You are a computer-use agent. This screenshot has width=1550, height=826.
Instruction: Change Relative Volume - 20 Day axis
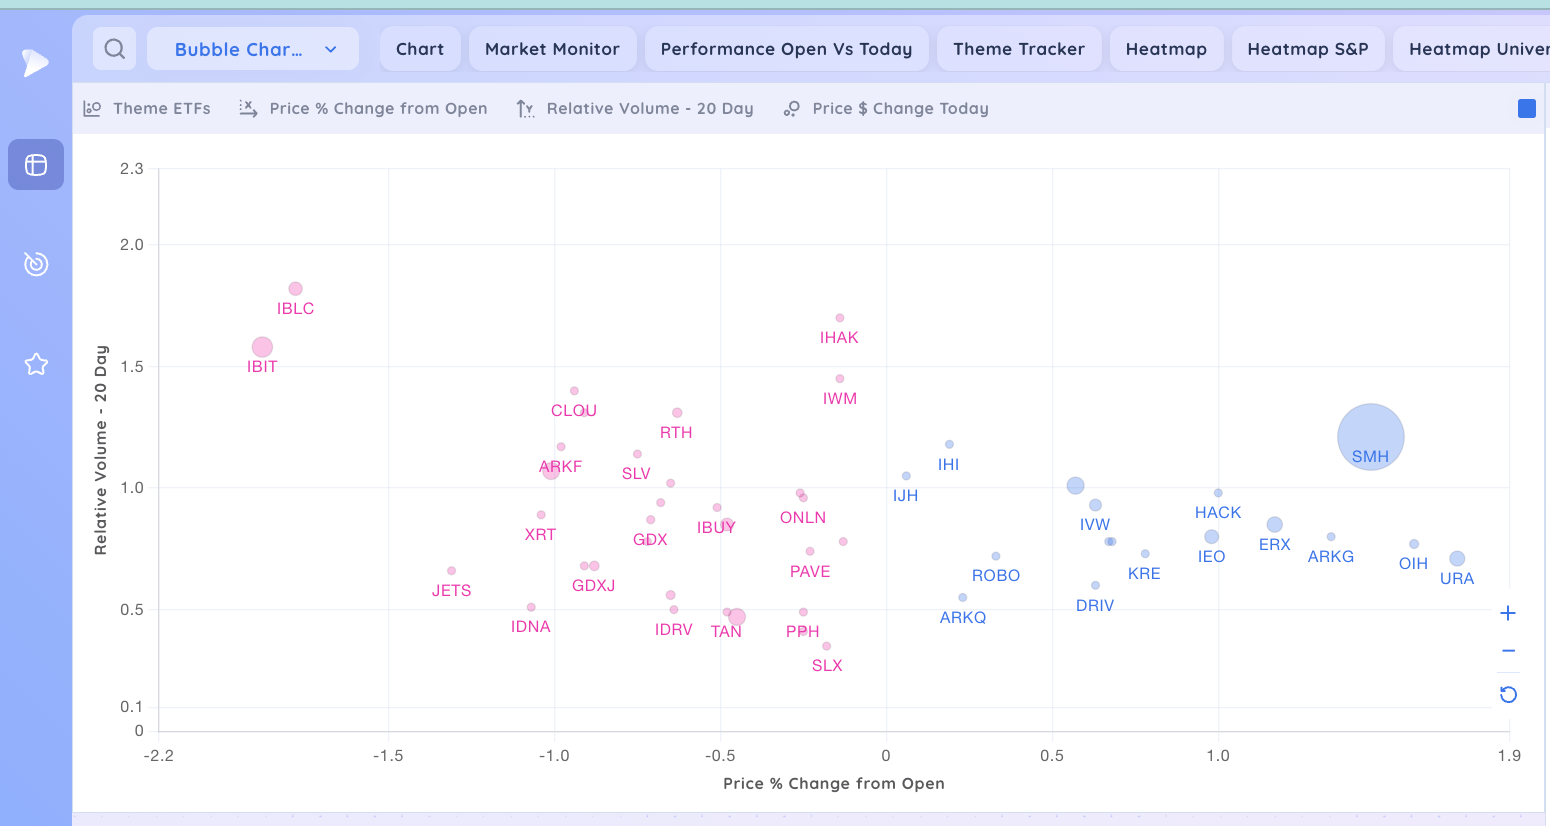coord(635,109)
